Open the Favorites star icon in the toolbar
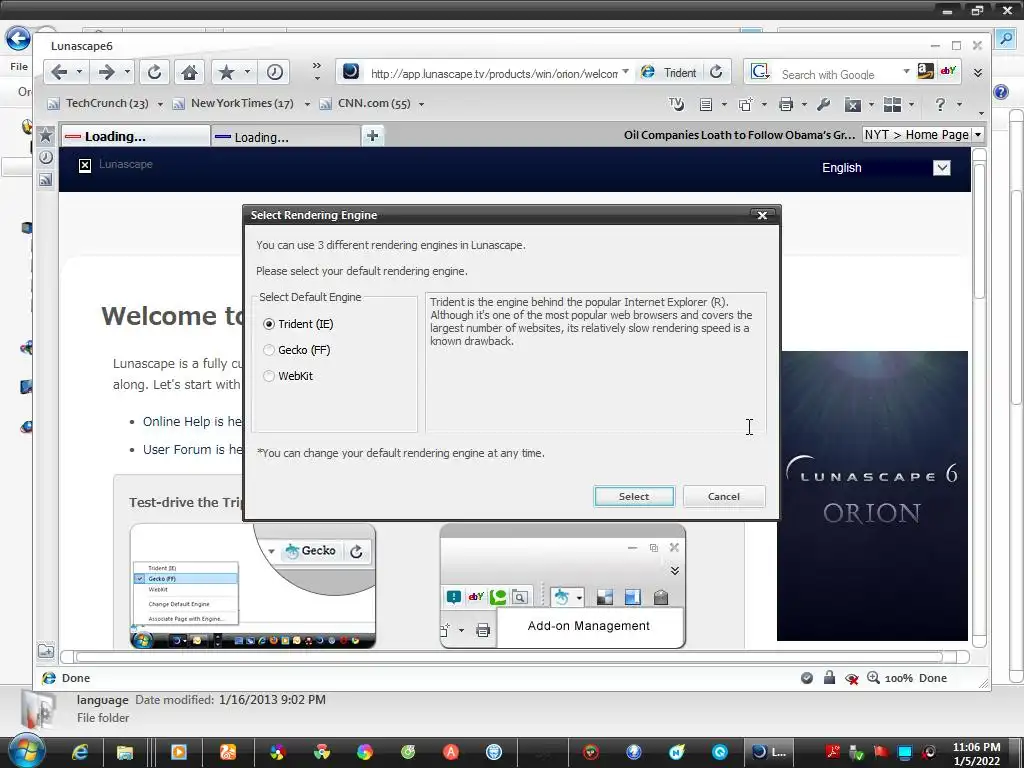This screenshot has width=1024, height=768. click(226, 72)
